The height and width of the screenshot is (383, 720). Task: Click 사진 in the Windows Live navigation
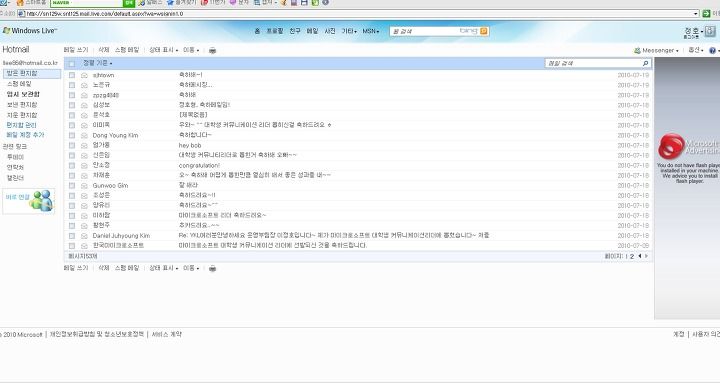(330, 31)
